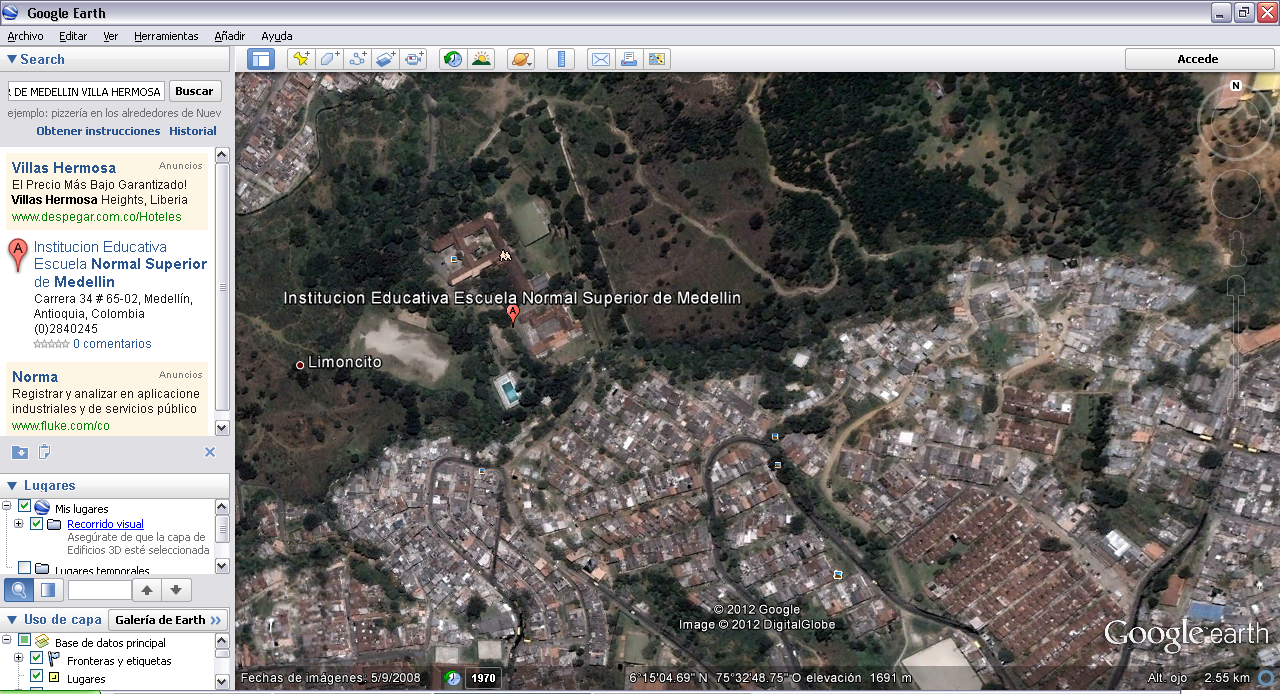1280x694 pixels.
Task: Add a placemark with the pushpin icon
Action: click(300, 59)
